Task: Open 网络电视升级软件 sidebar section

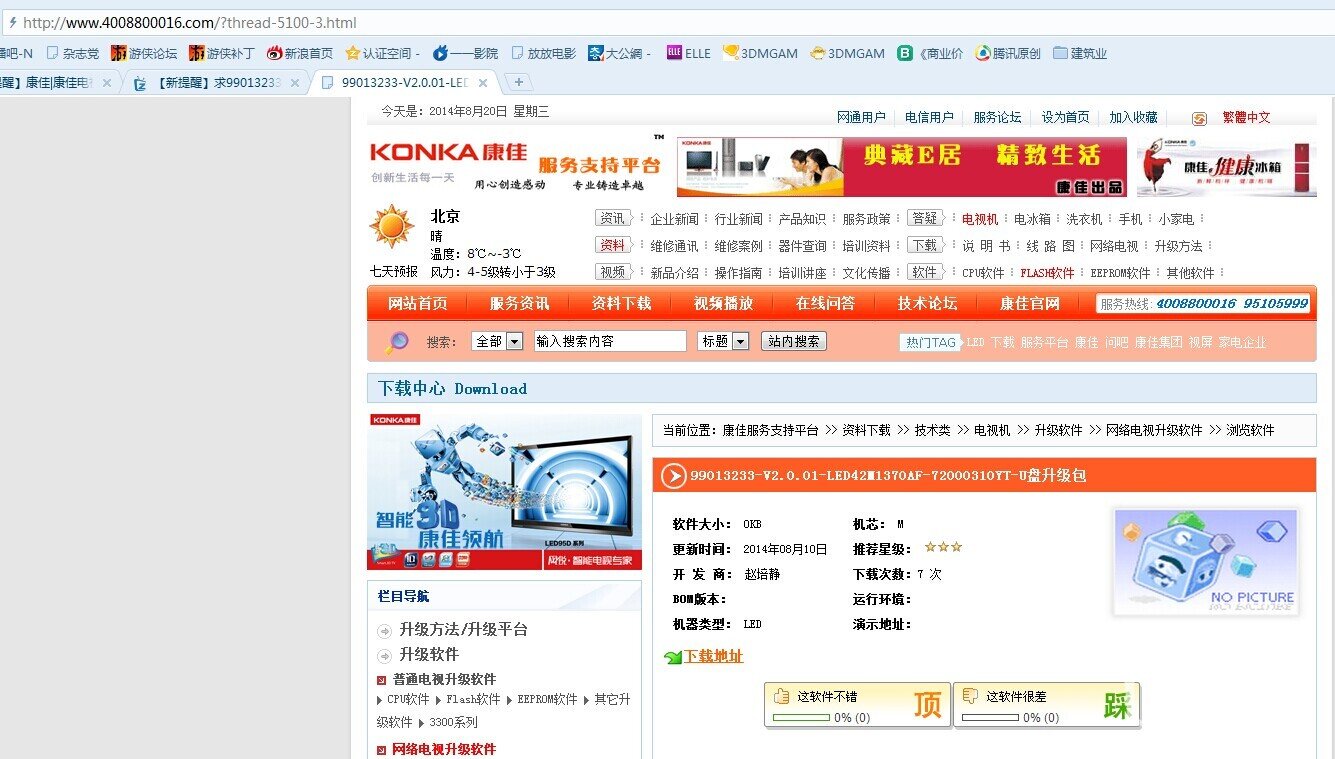Action: [444, 749]
